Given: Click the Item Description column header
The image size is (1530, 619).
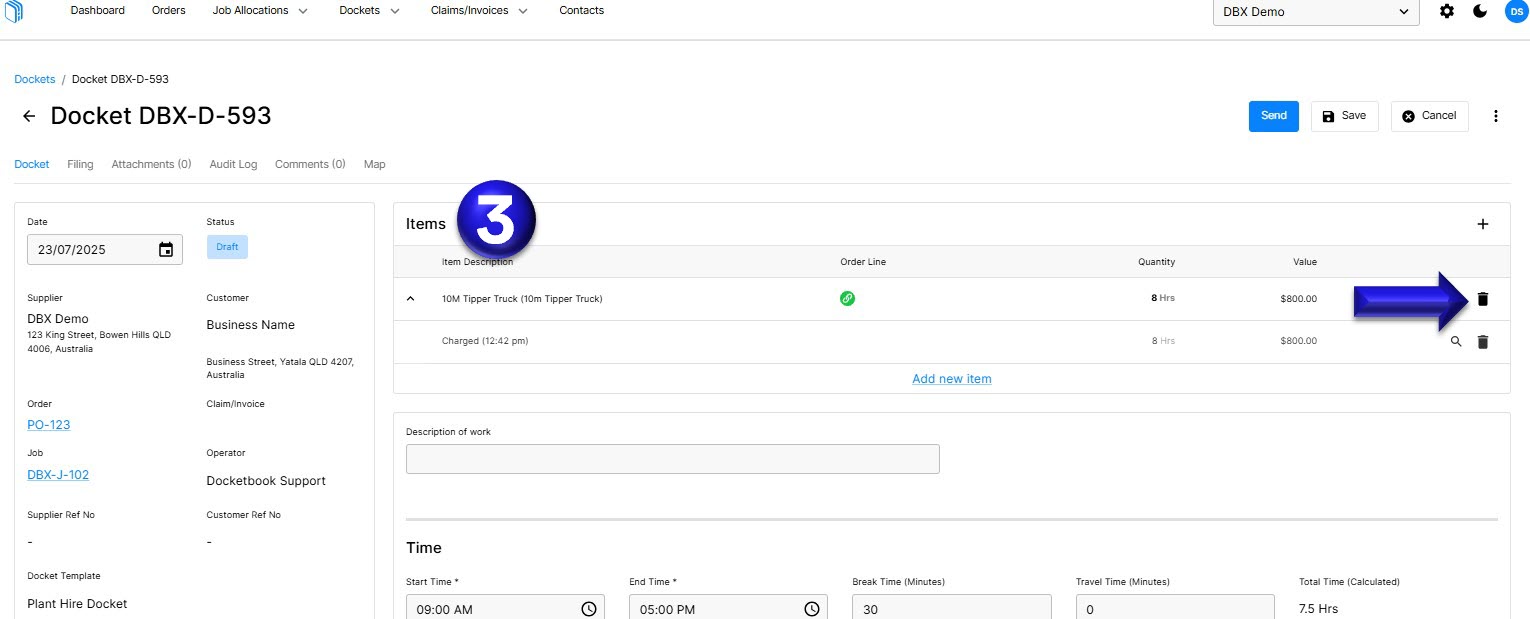Looking at the screenshot, I should [477, 262].
